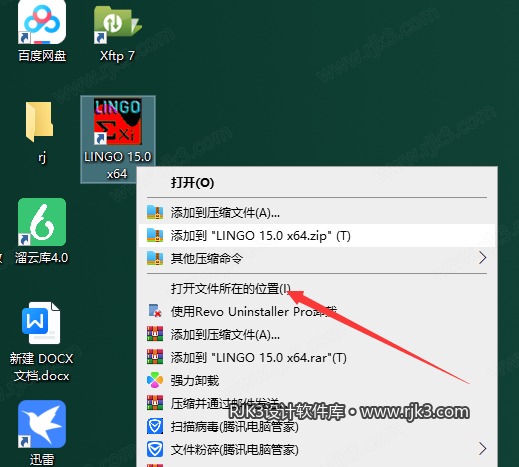The width and height of the screenshot is (519, 467).
Task: Choose 使用Revo Uninstaller Pro卸载 entry
Action: pos(317,311)
